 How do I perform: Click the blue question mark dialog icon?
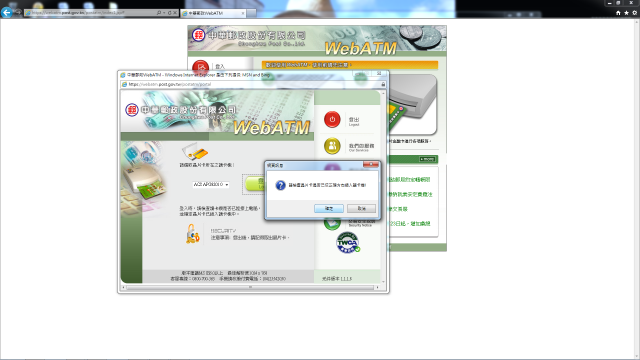(280, 185)
